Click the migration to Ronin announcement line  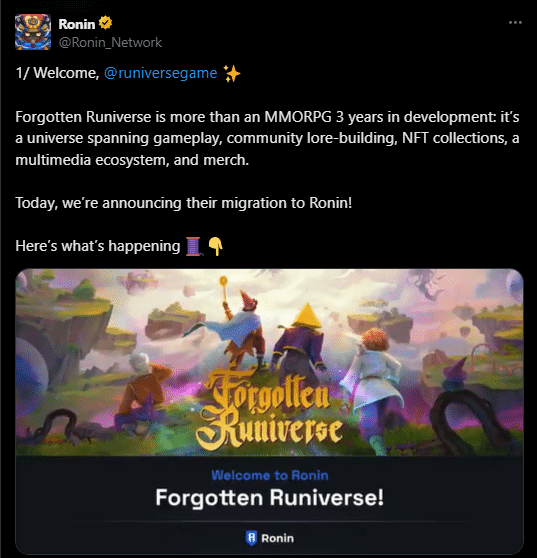(184, 203)
